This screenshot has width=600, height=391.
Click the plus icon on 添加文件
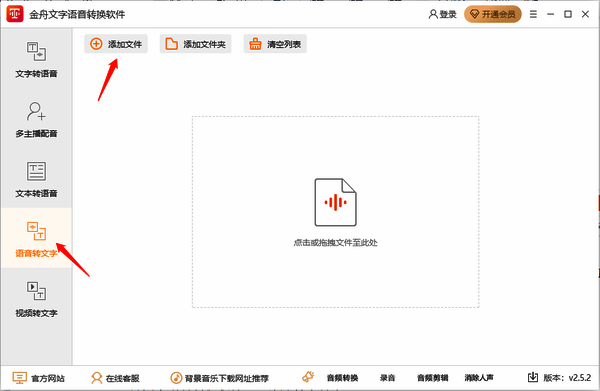click(96, 44)
